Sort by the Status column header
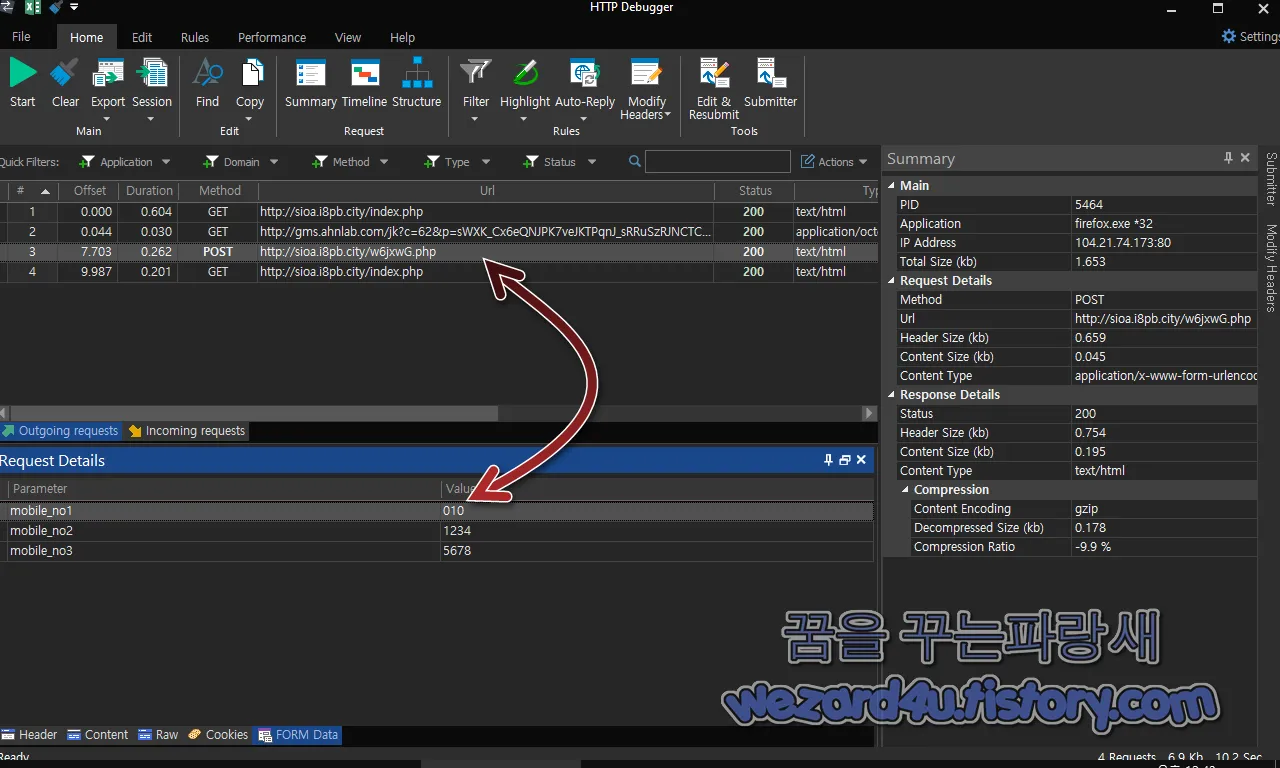This screenshot has height=768, width=1280. (755, 191)
